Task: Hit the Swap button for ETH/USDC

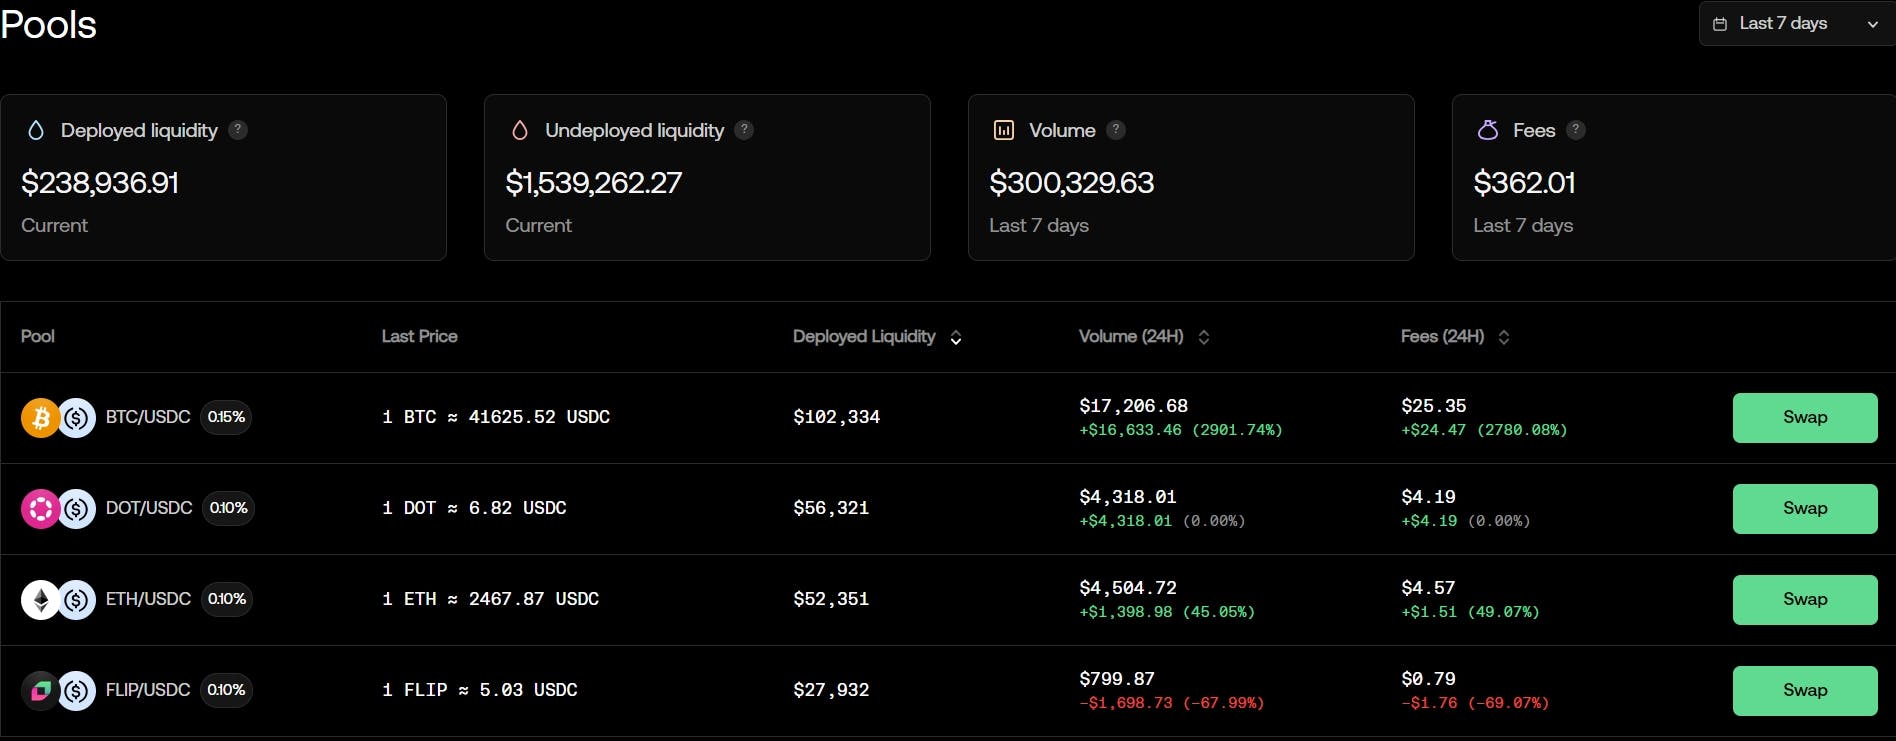Action: [1804, 600]
